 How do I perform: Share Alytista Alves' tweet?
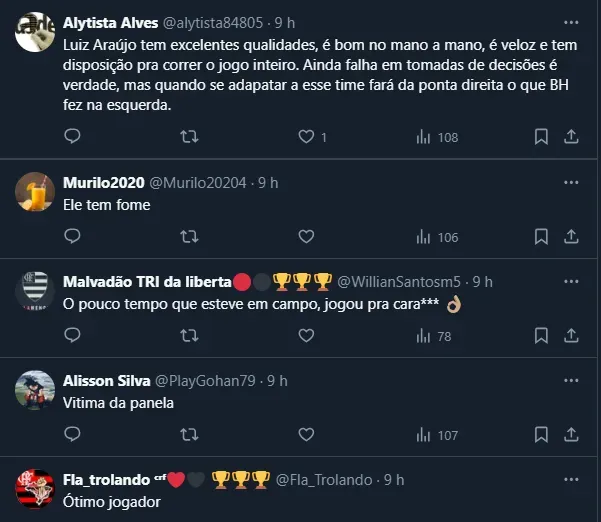(x=571, y=137)
